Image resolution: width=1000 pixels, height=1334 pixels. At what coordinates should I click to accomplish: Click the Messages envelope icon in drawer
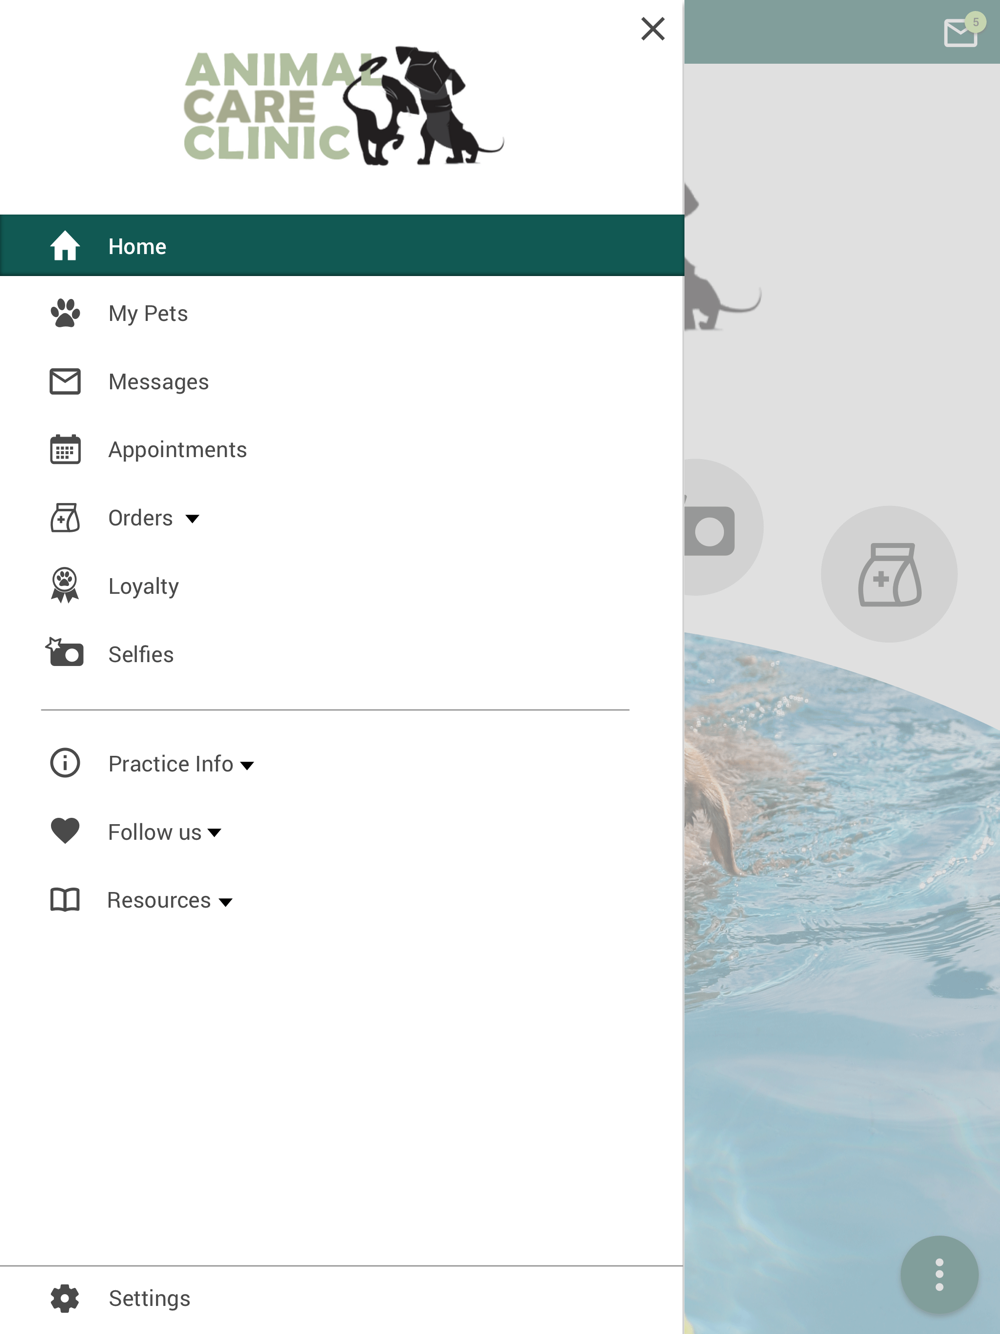[x=65, y=382]
